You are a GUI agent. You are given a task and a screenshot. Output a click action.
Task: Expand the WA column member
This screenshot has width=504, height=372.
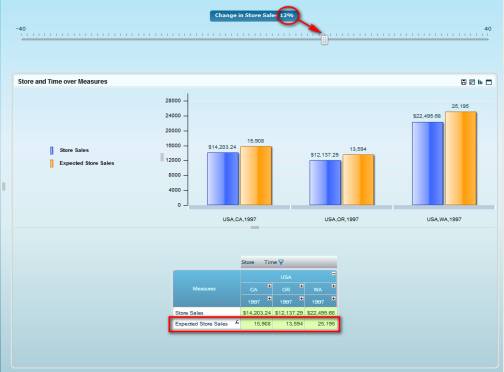(x=333, y=286)
